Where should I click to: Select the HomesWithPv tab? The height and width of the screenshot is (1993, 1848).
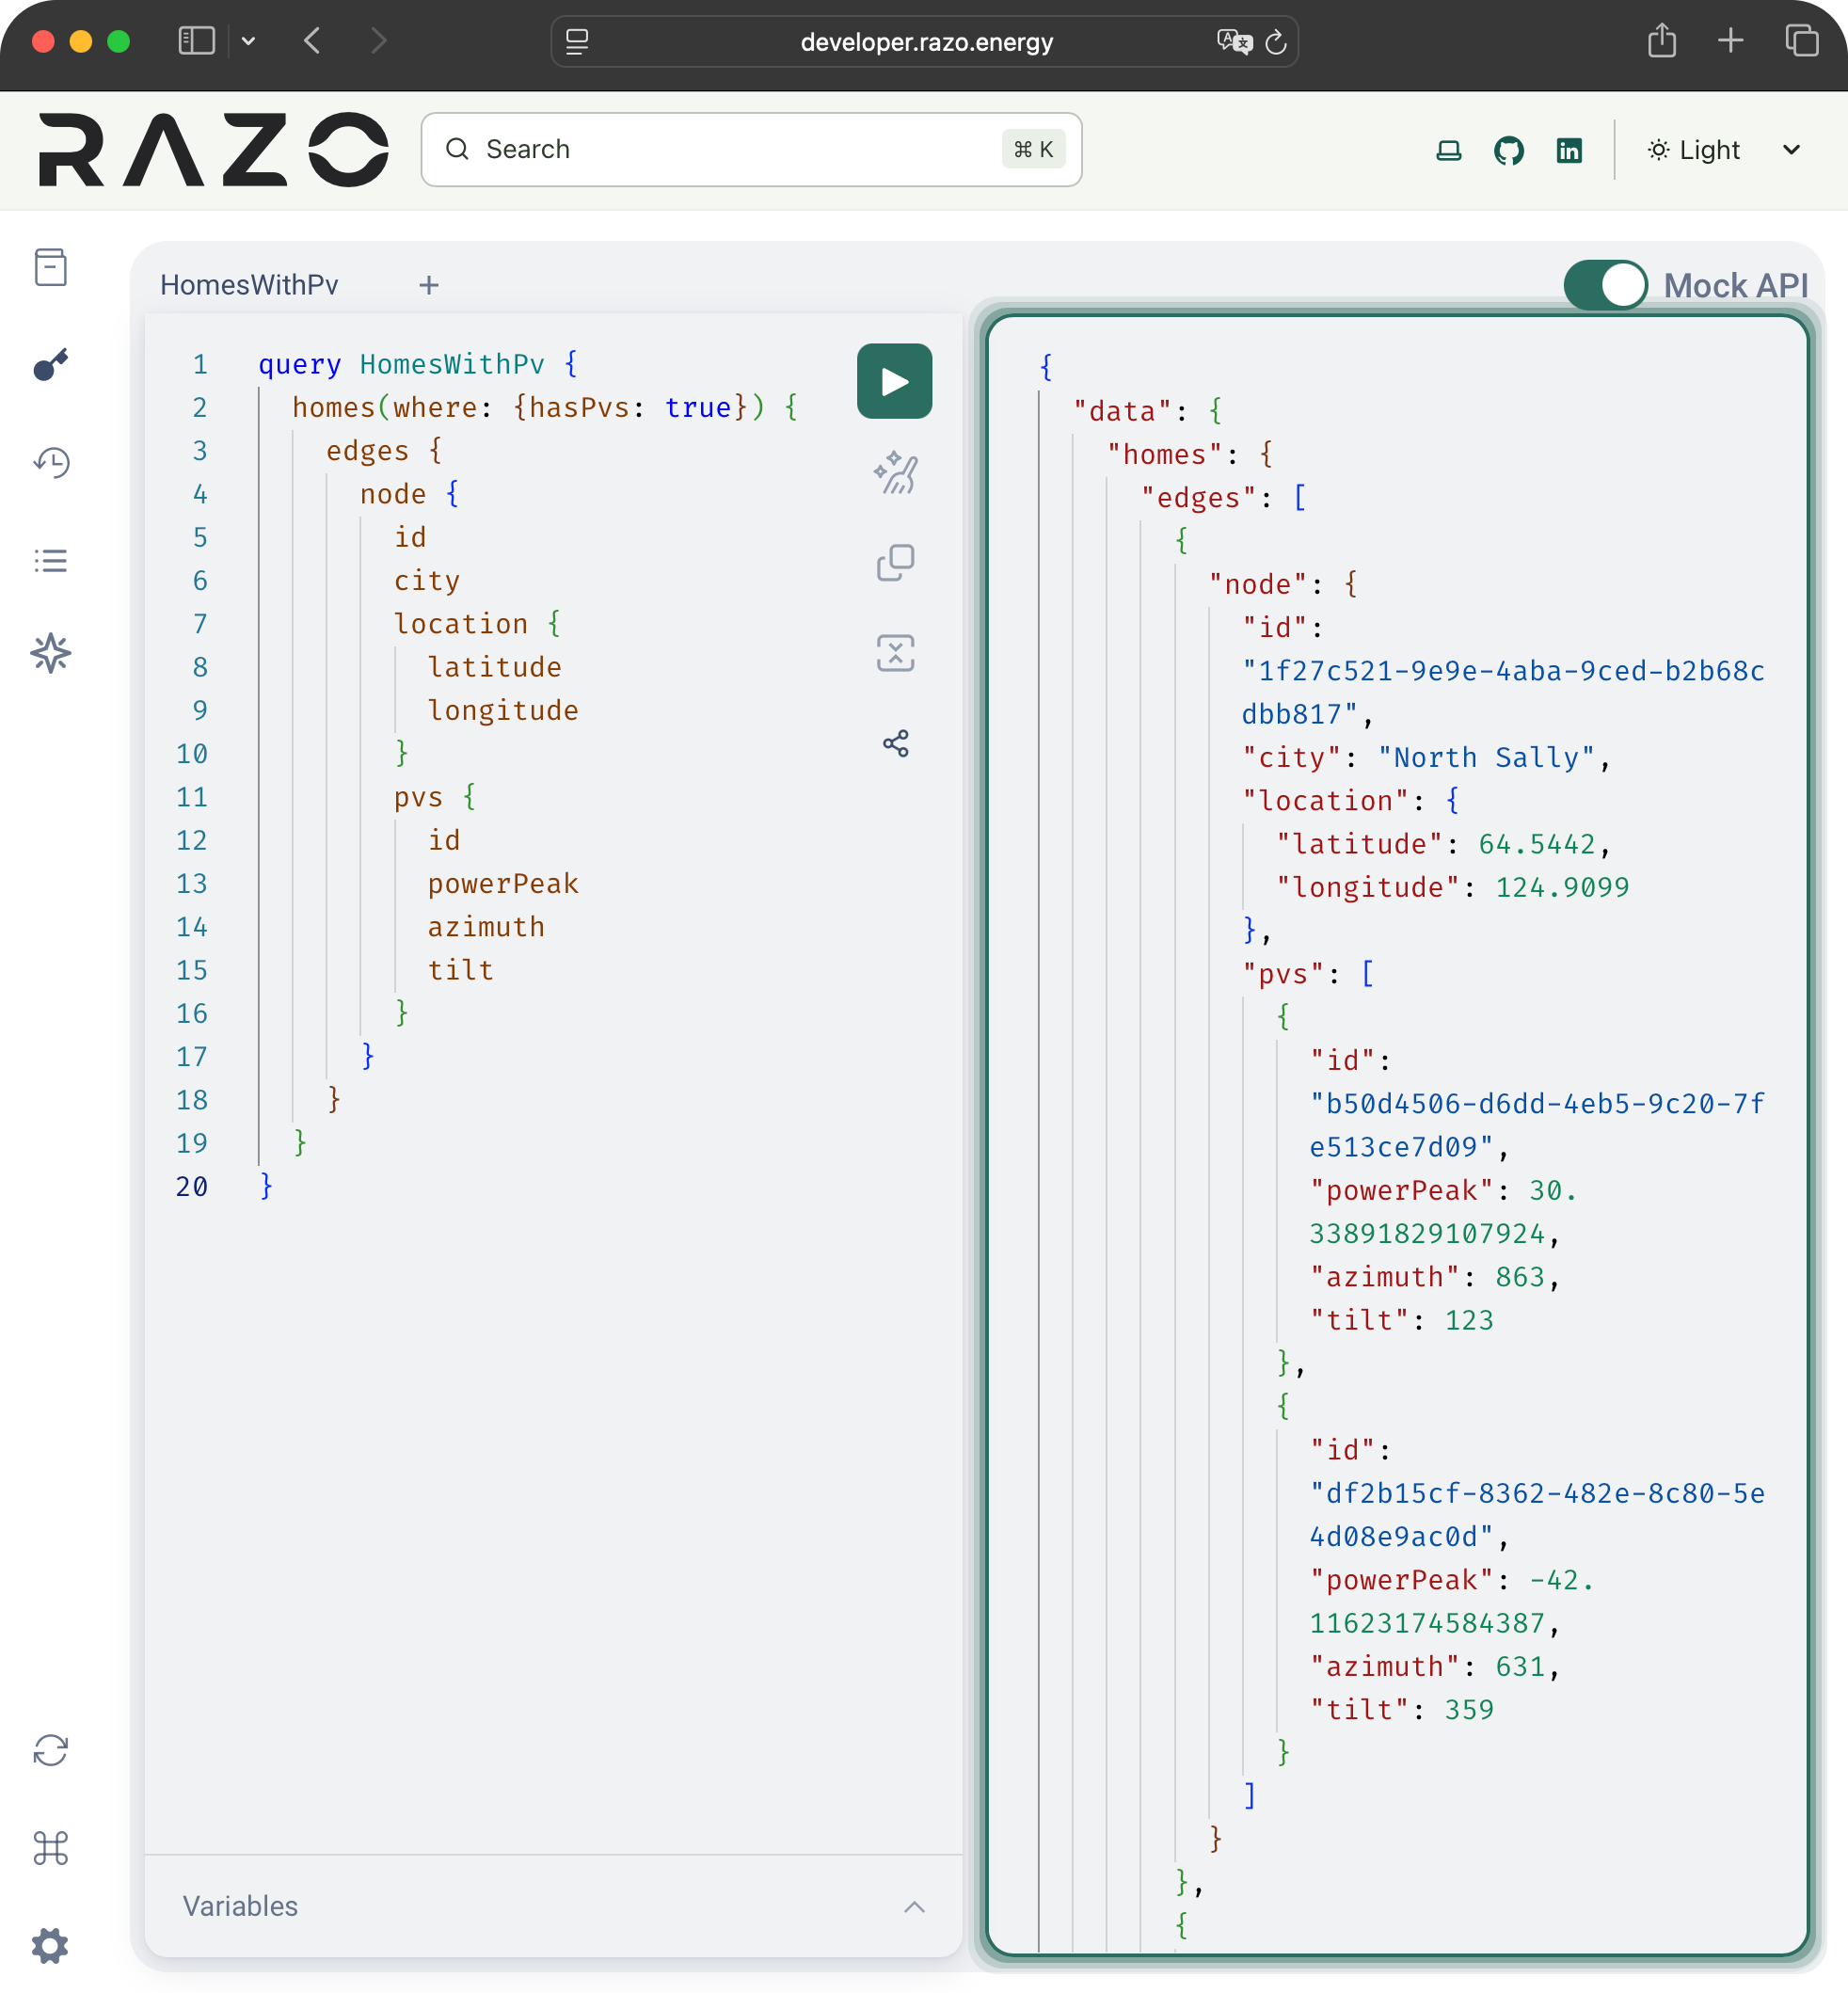click(x=249, y=285)
